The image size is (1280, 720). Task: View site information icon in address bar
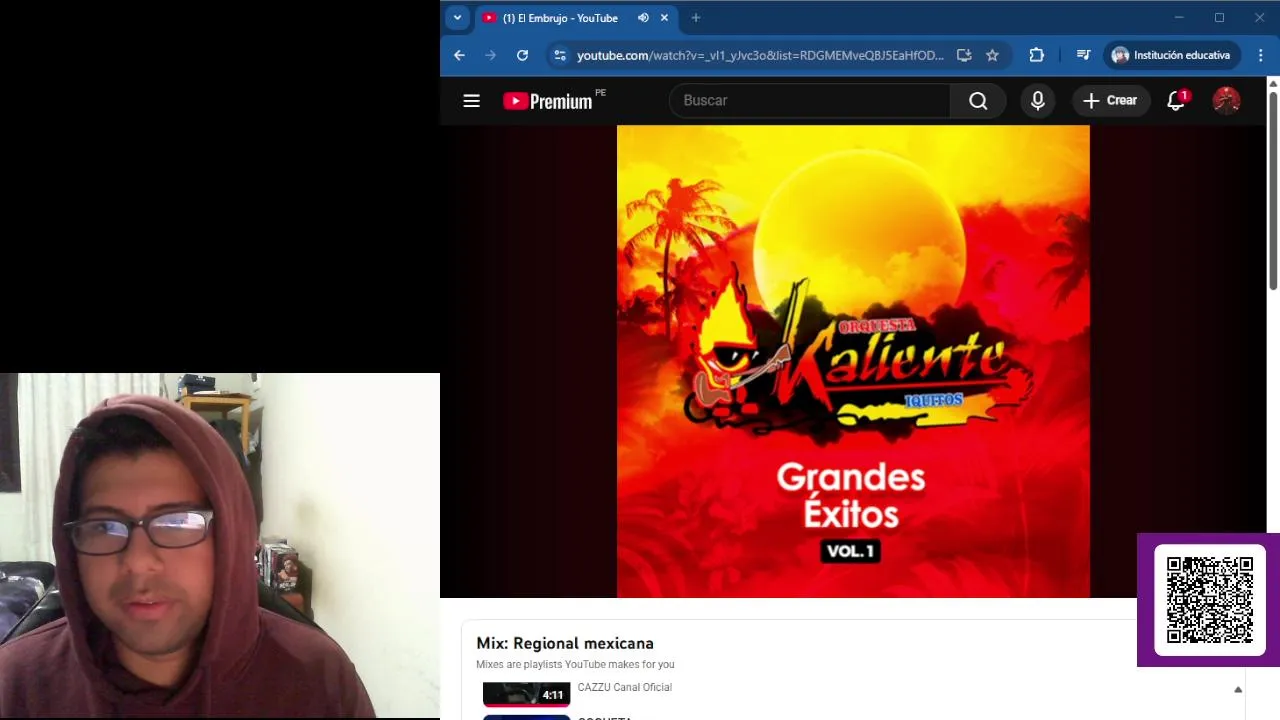pyautogui.click(x=559, y=55)
